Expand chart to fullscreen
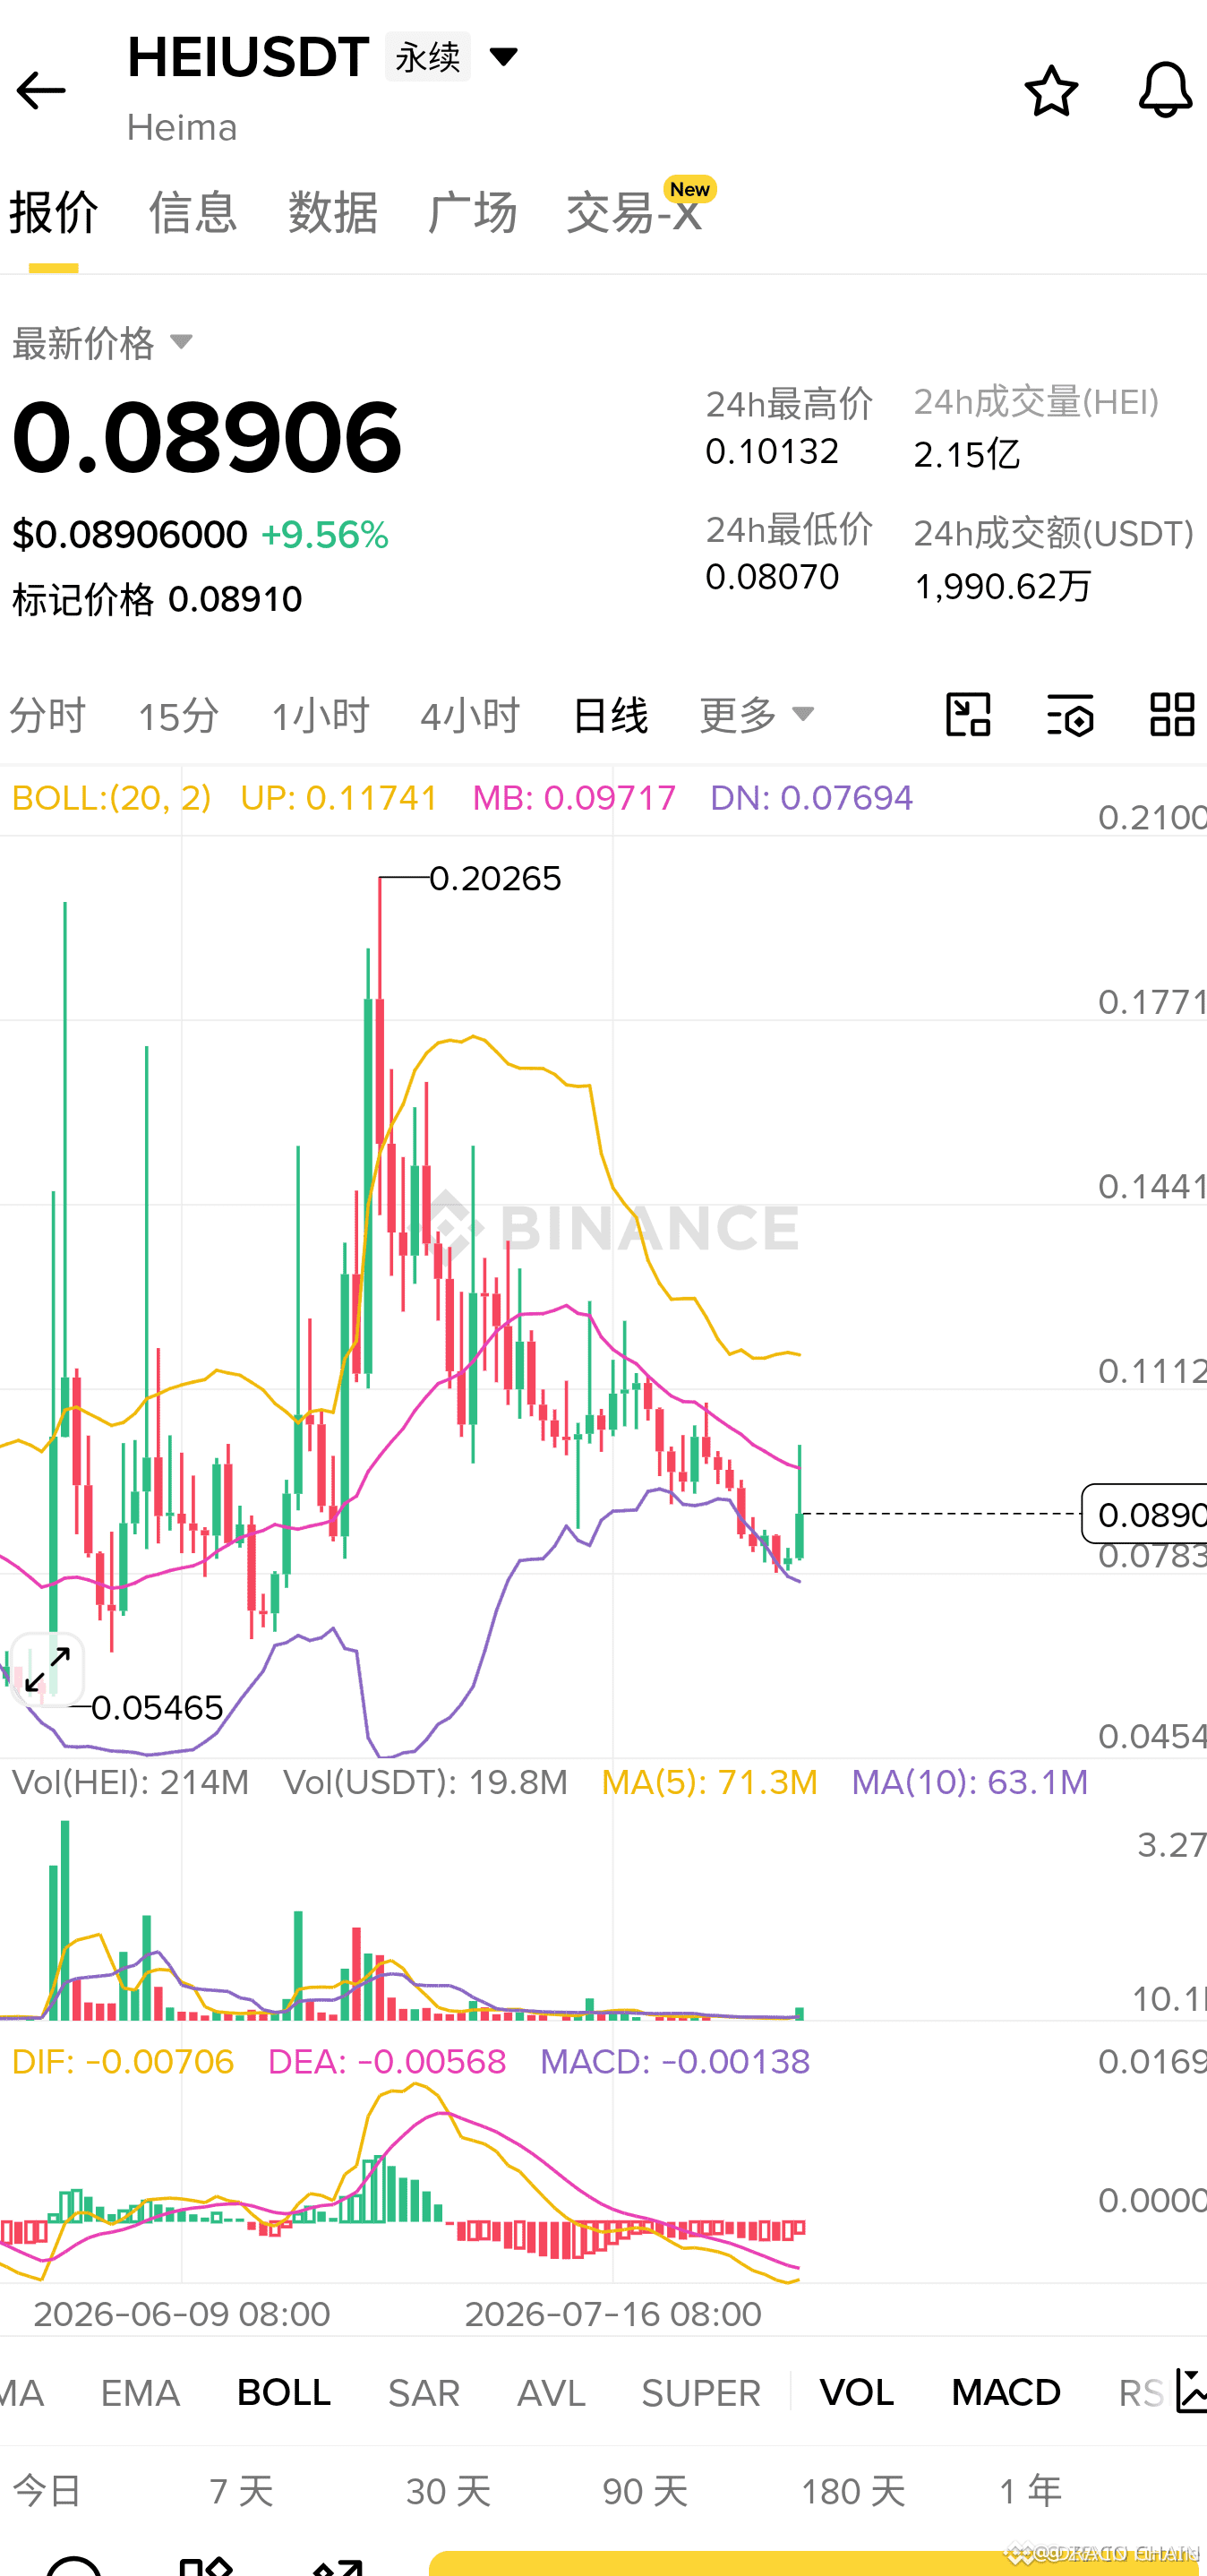The width and height of the screenshot is (1207, 2576). pos(47,1670)
